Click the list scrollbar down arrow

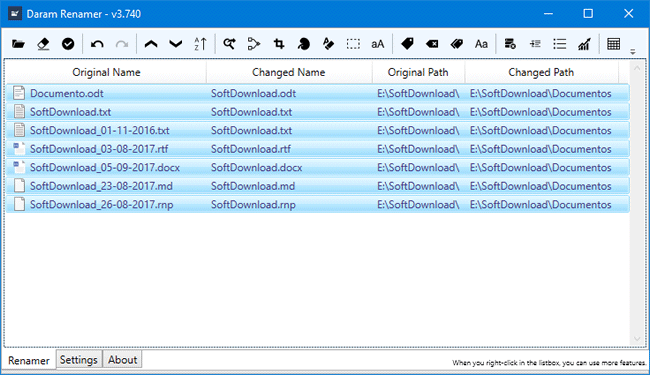pyautogui.click(x=637, y=339)
